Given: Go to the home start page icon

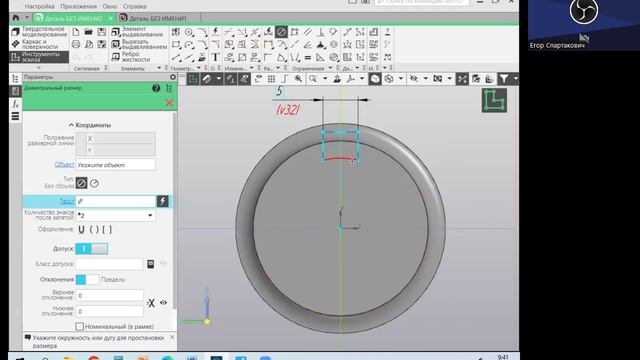Looking at the screenshot, I should pyautogui.click(x=16, y=18).
